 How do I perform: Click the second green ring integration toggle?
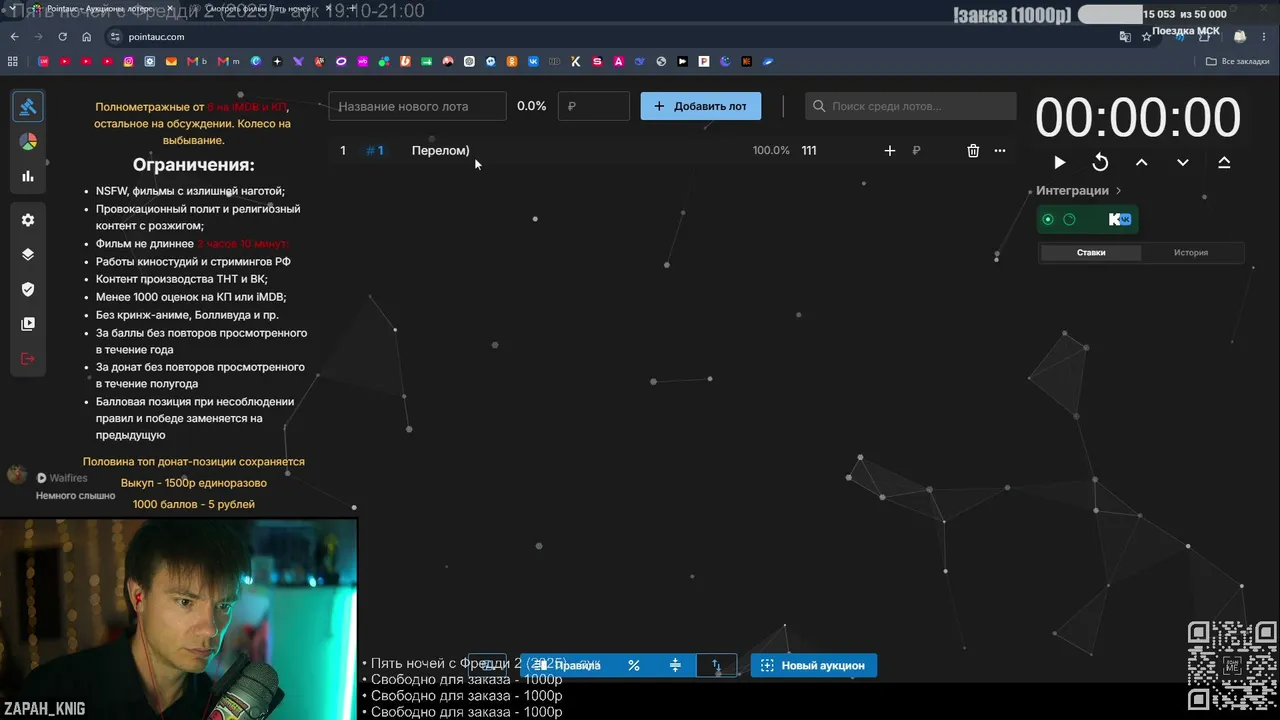click(1069, 220)
